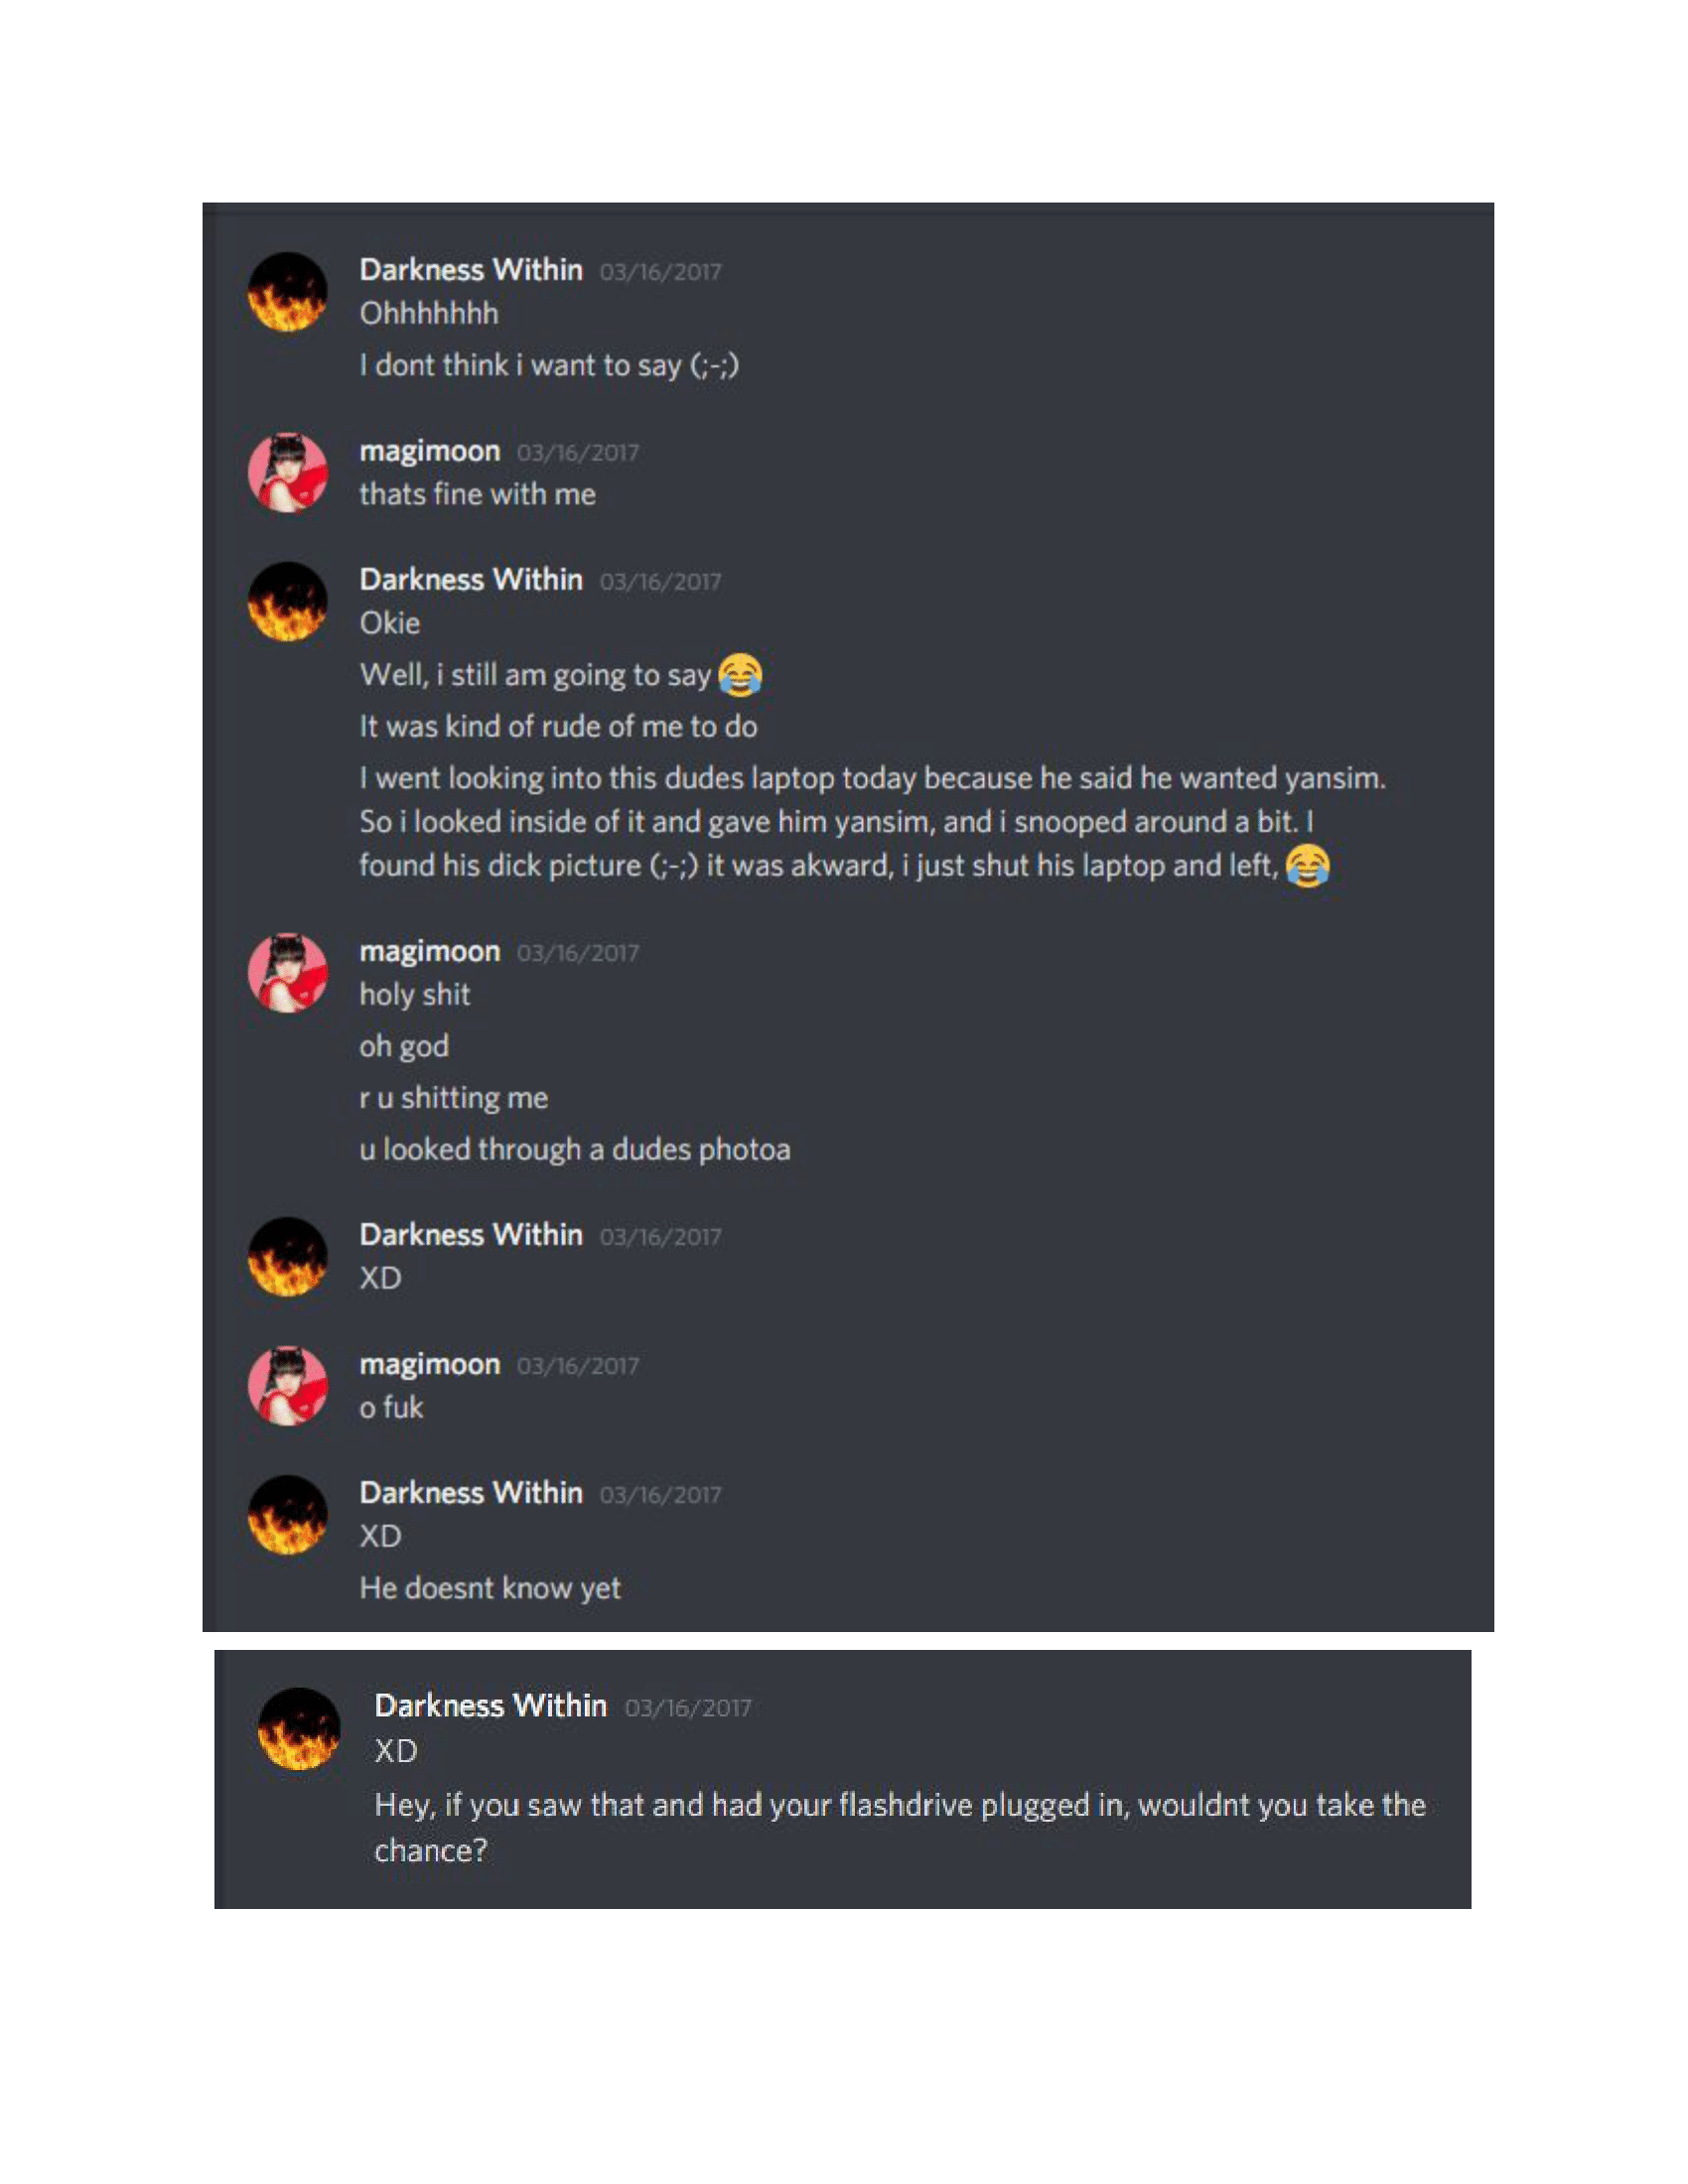Screen dimensions: 1688x2184
Task: Click the flame avatar beside "He doesnt know yet"
Action: [288, 1515]
